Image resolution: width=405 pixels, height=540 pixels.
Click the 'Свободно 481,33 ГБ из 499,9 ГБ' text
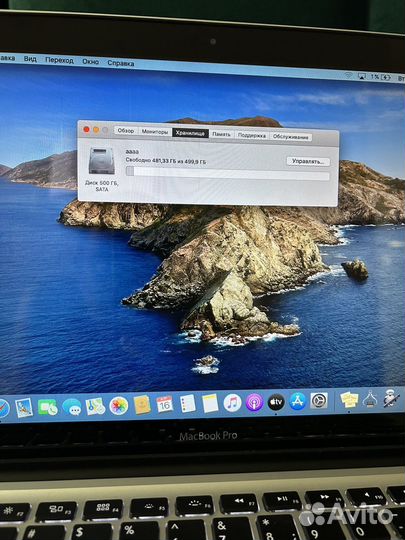coord(166,160)
